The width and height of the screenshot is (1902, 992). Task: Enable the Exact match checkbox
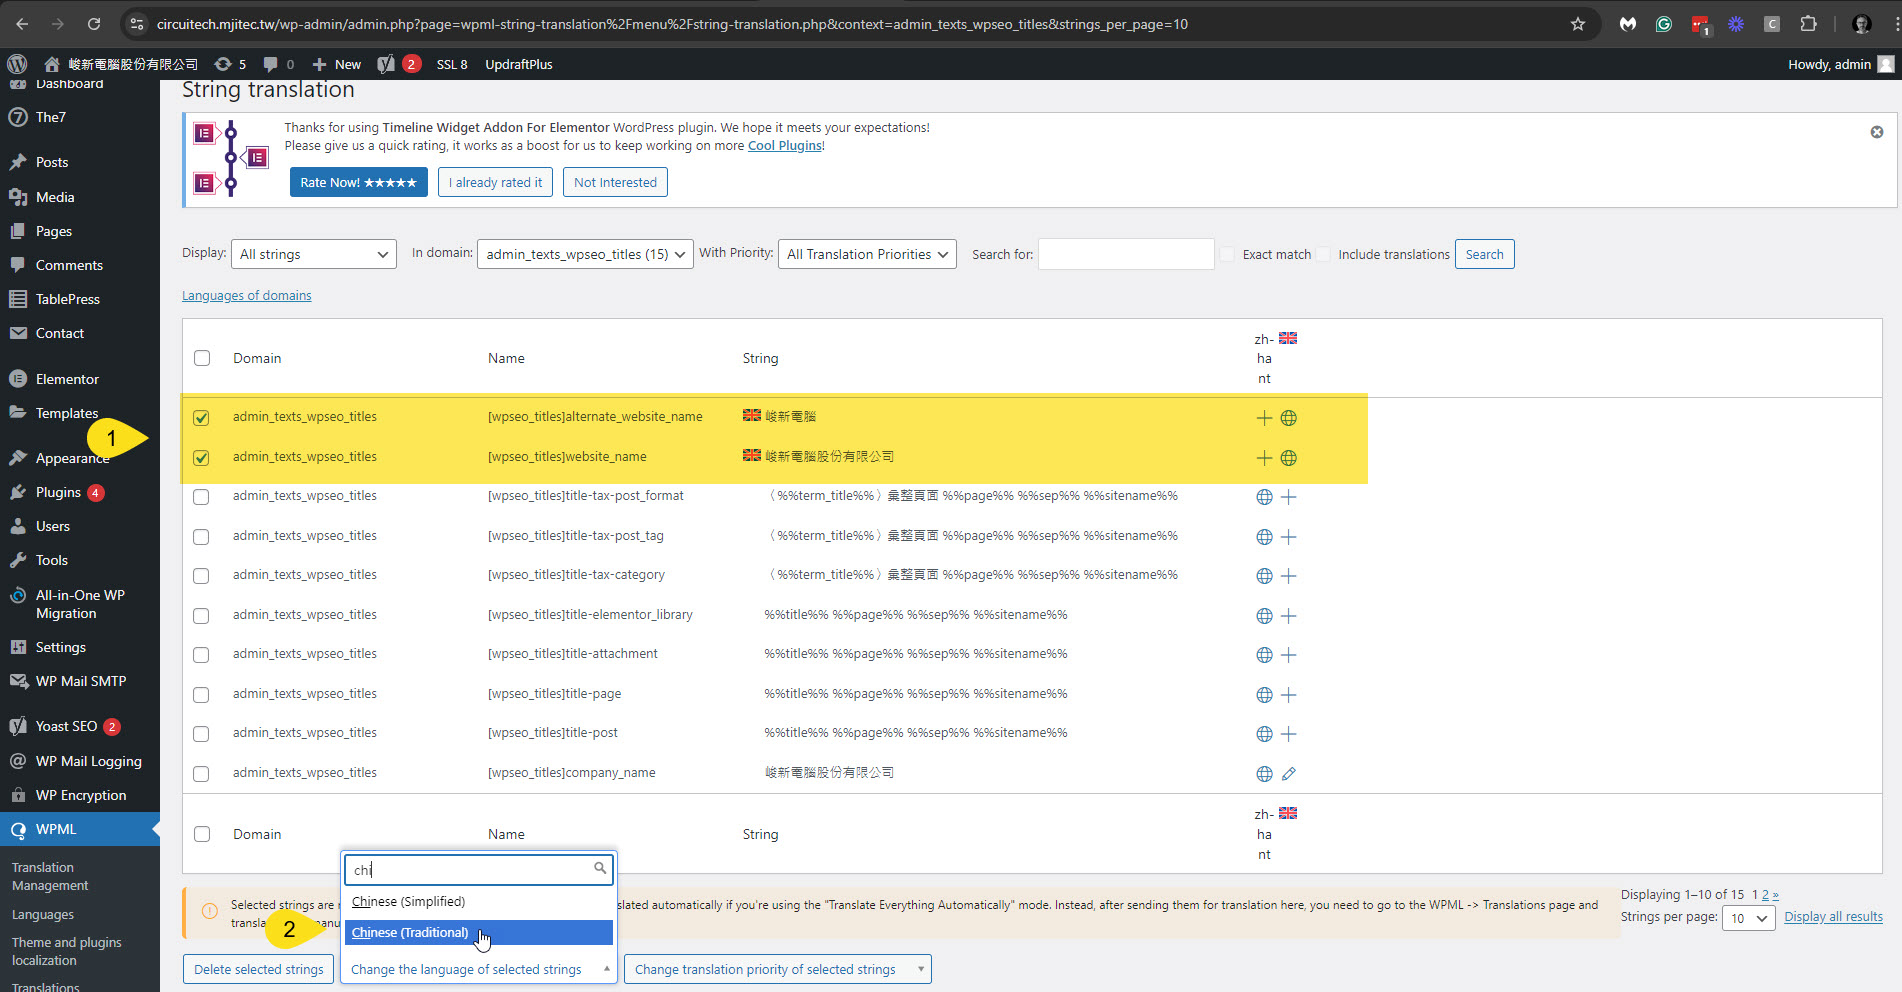coord(1227,254)
